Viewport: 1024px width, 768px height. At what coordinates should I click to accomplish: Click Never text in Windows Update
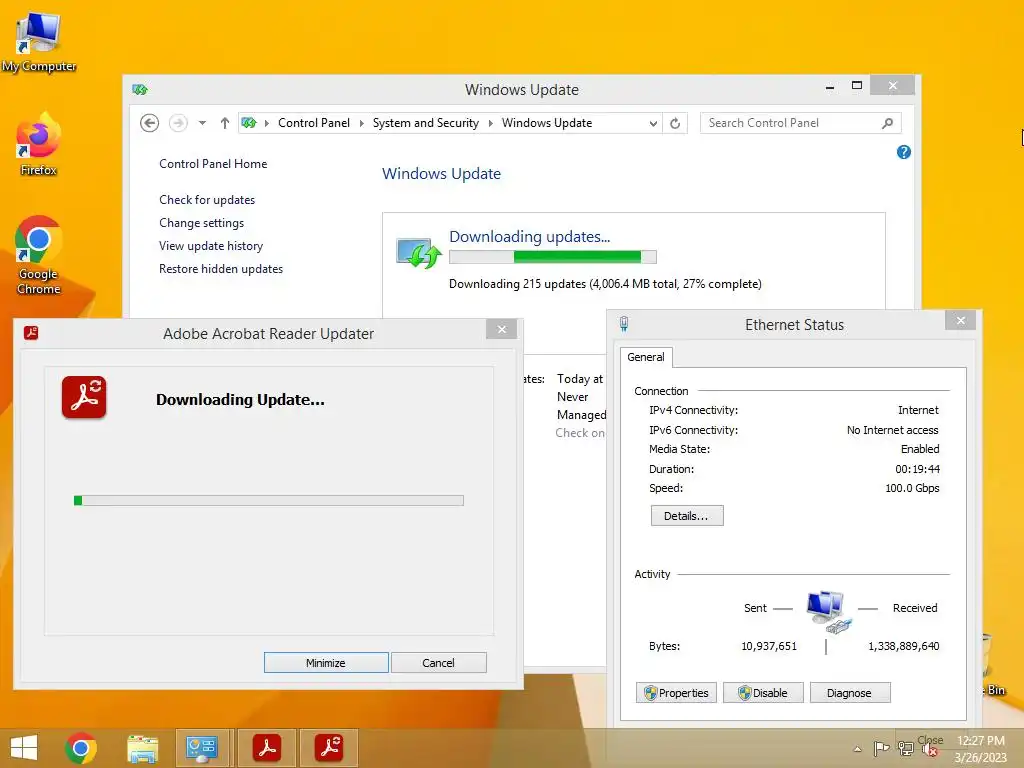573,397
